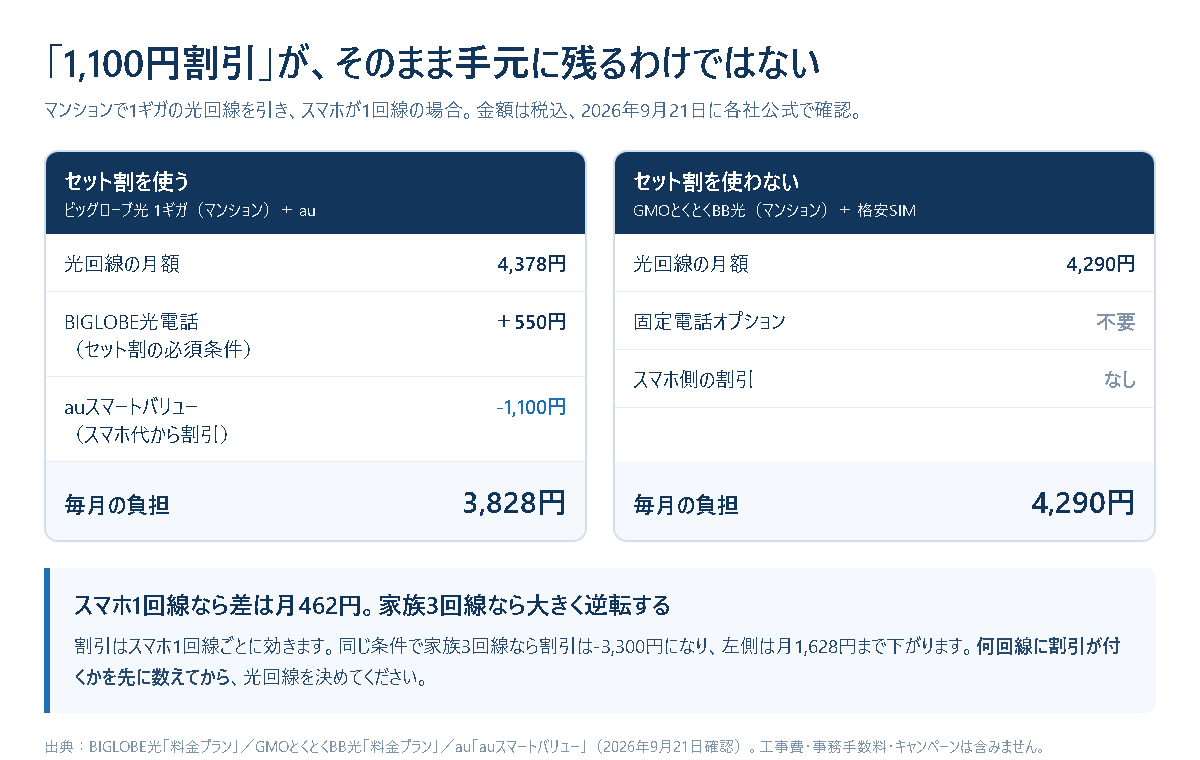Click 毎月の負担 label in the left card

[117, 505]
